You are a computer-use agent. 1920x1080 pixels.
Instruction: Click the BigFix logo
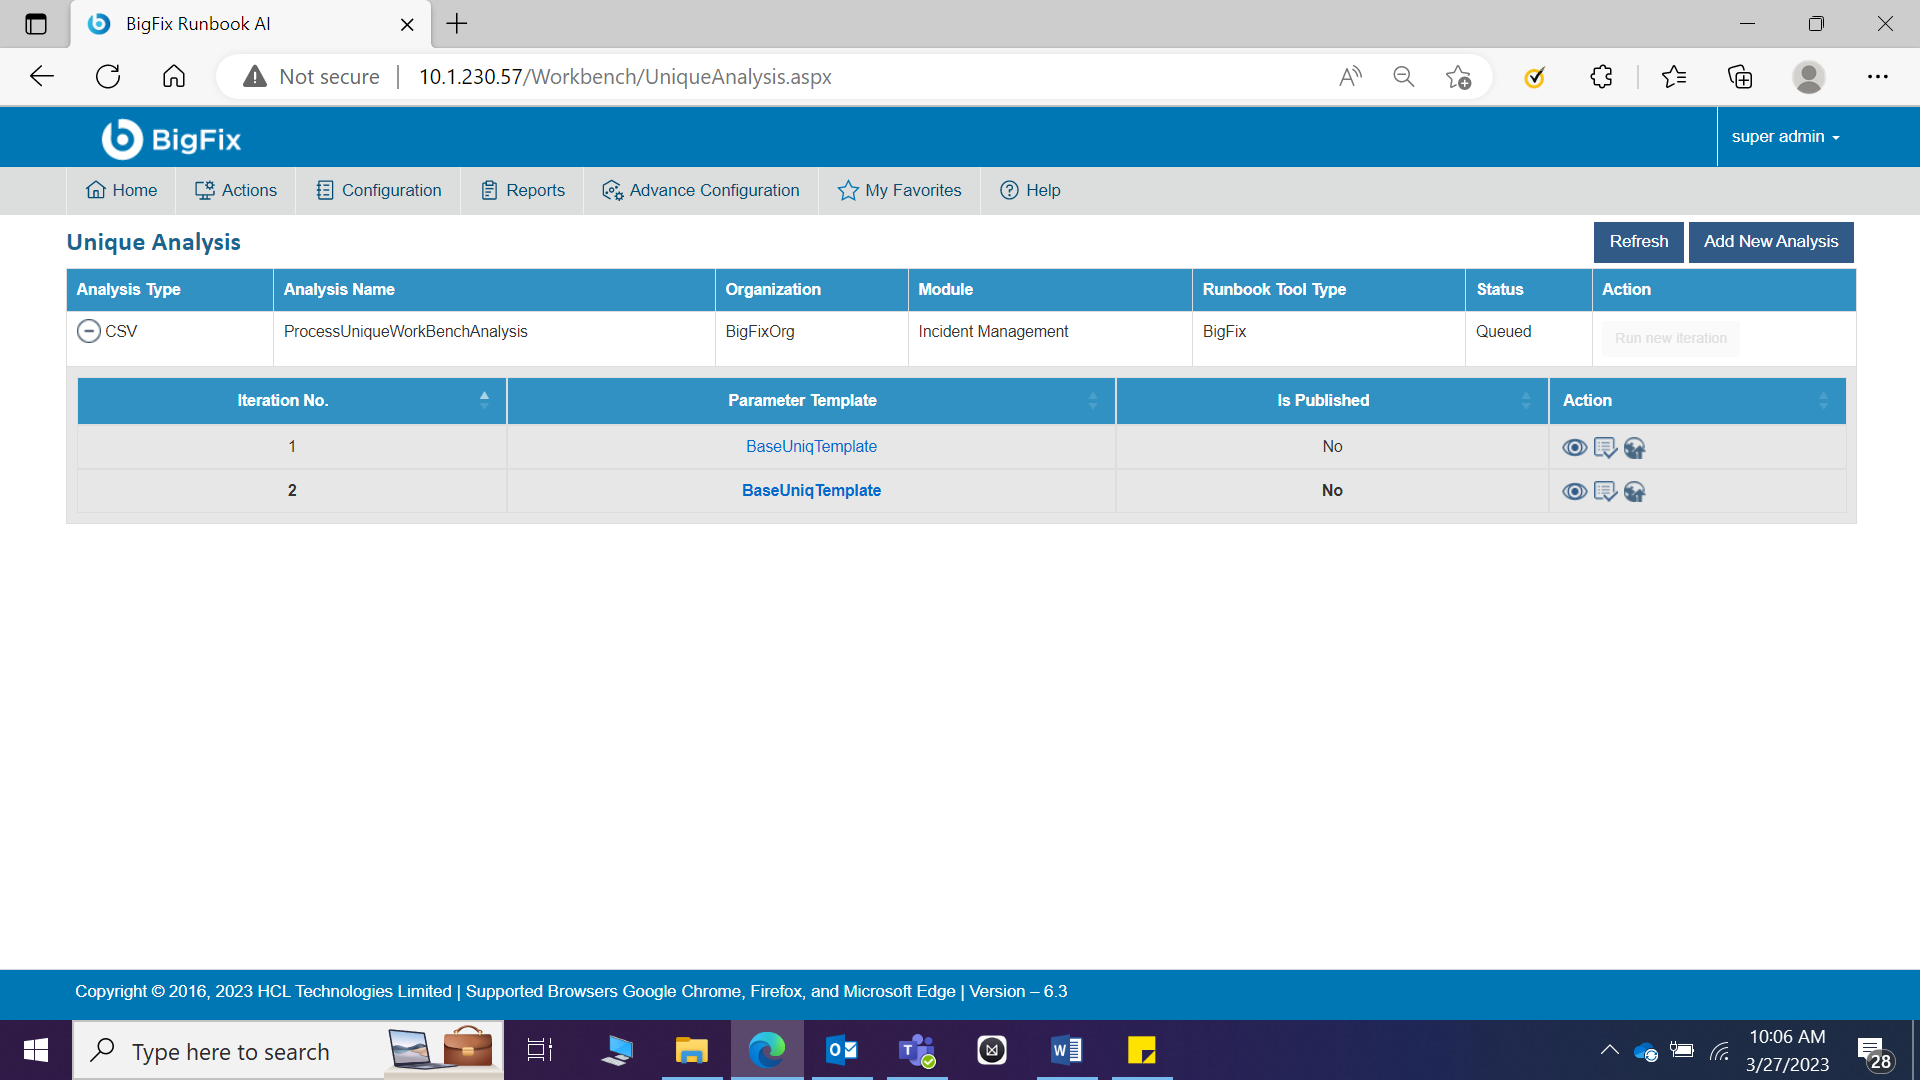[172, 139]
